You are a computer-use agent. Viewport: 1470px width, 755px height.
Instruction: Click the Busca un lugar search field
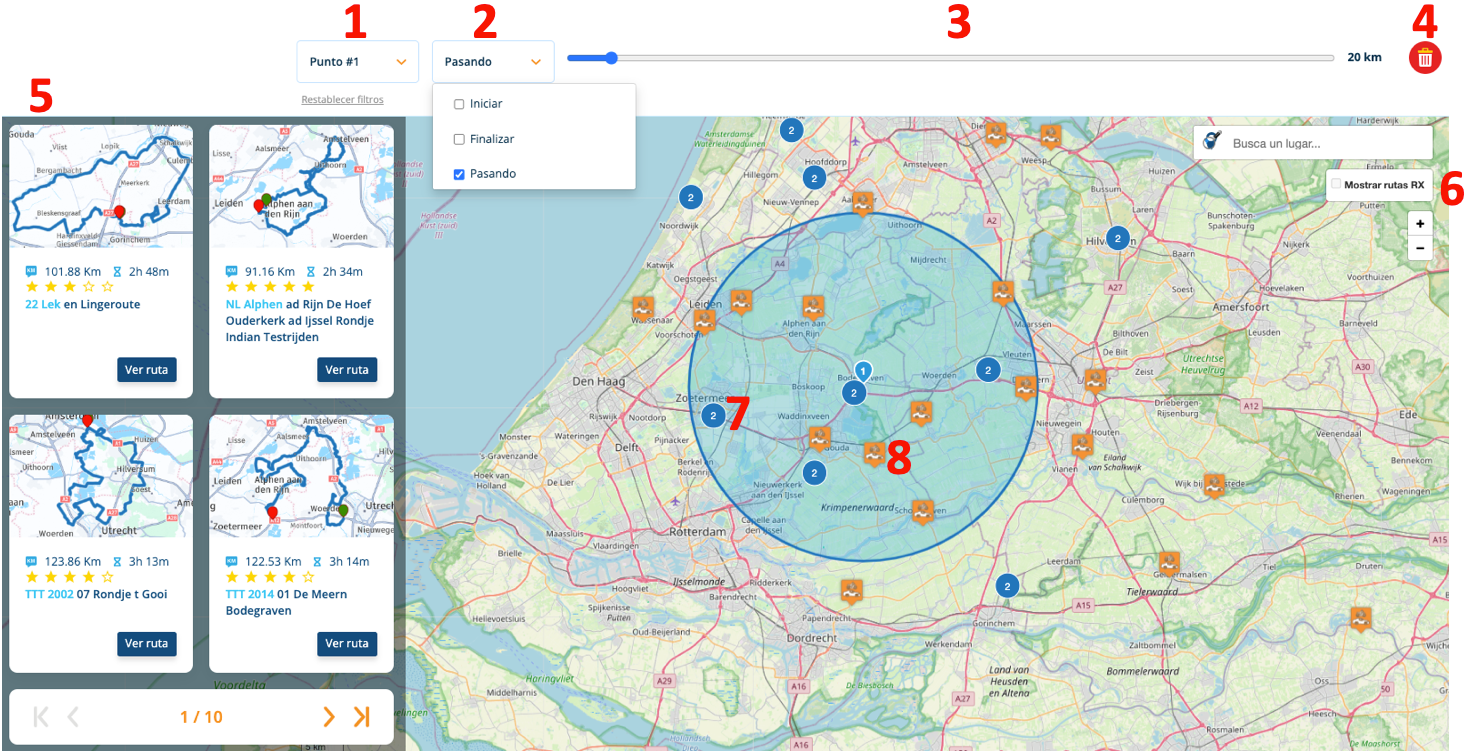[x=1312, y=143]
